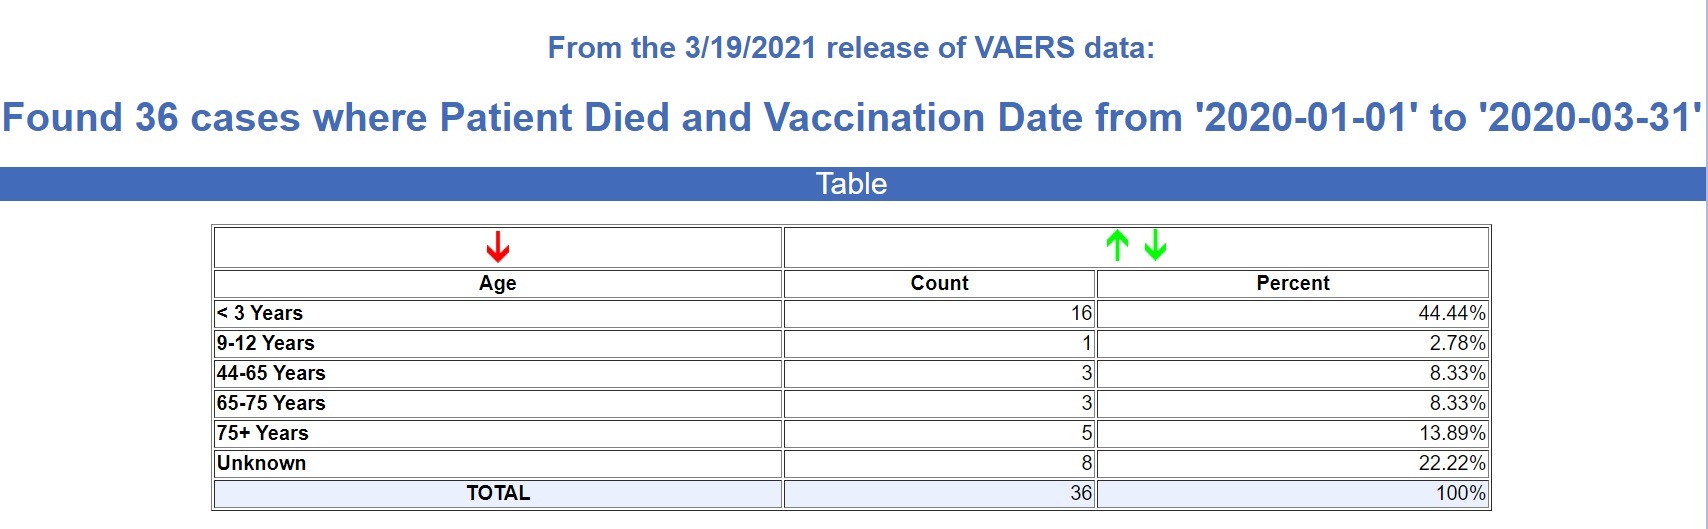Click the TOTAL row label
This screenshot has width=1708, height=529.
(x=497, y=493)
